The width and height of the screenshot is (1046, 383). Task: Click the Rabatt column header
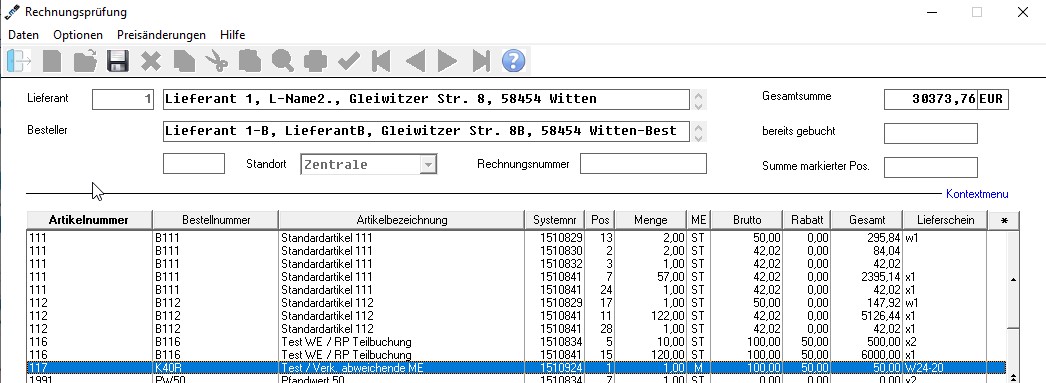(x=807, y=220)
